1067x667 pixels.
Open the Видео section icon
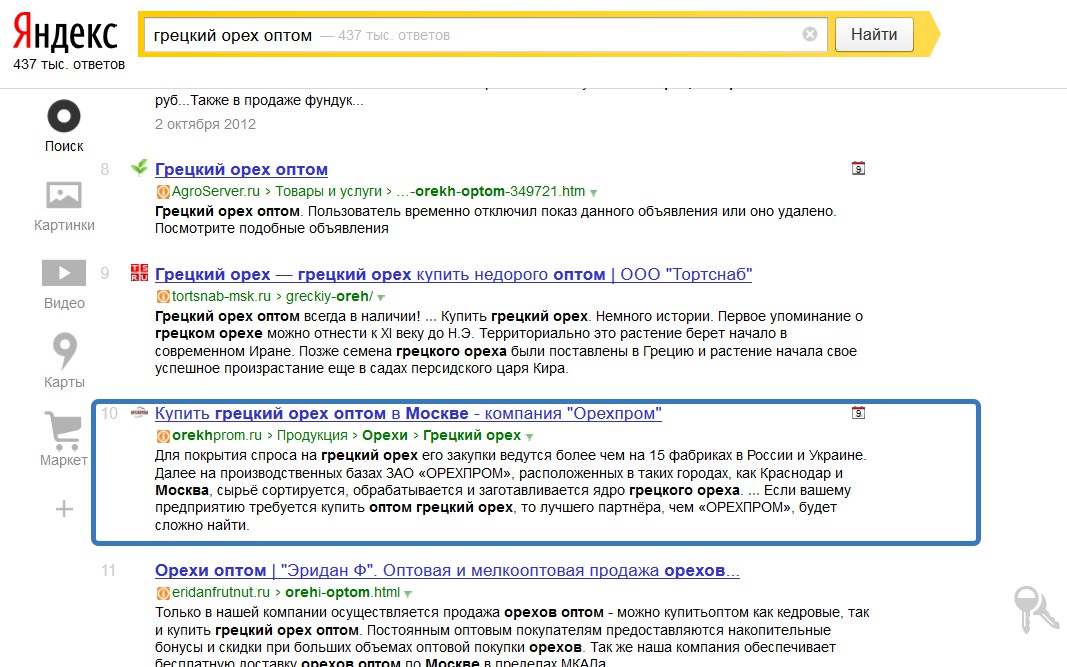click(x=64, y=273)
